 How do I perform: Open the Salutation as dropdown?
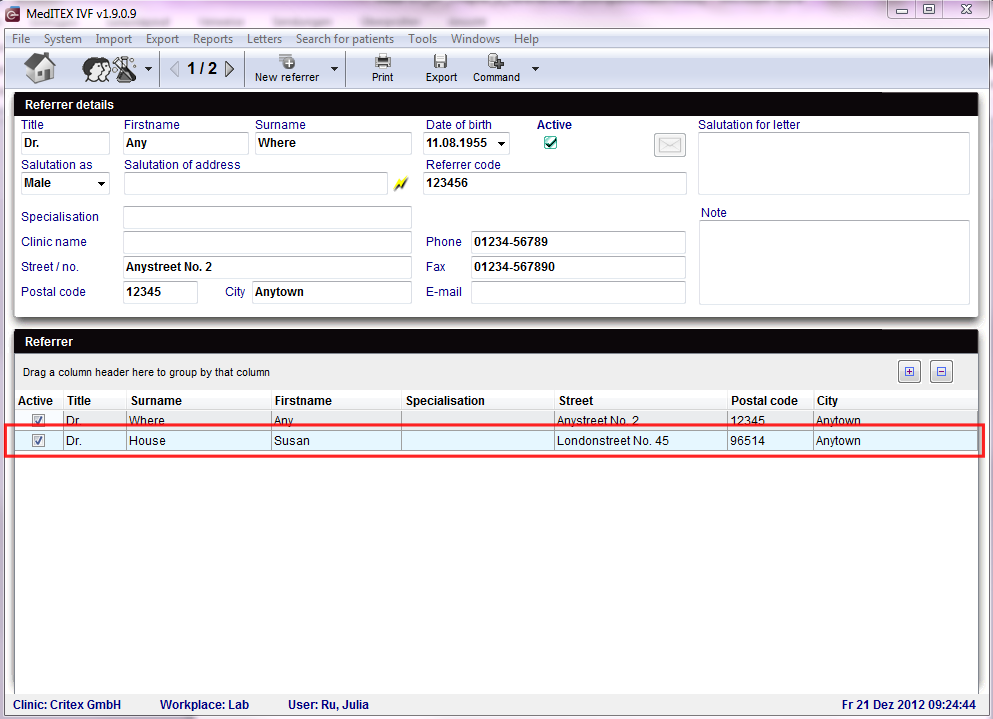click(101, 184)
